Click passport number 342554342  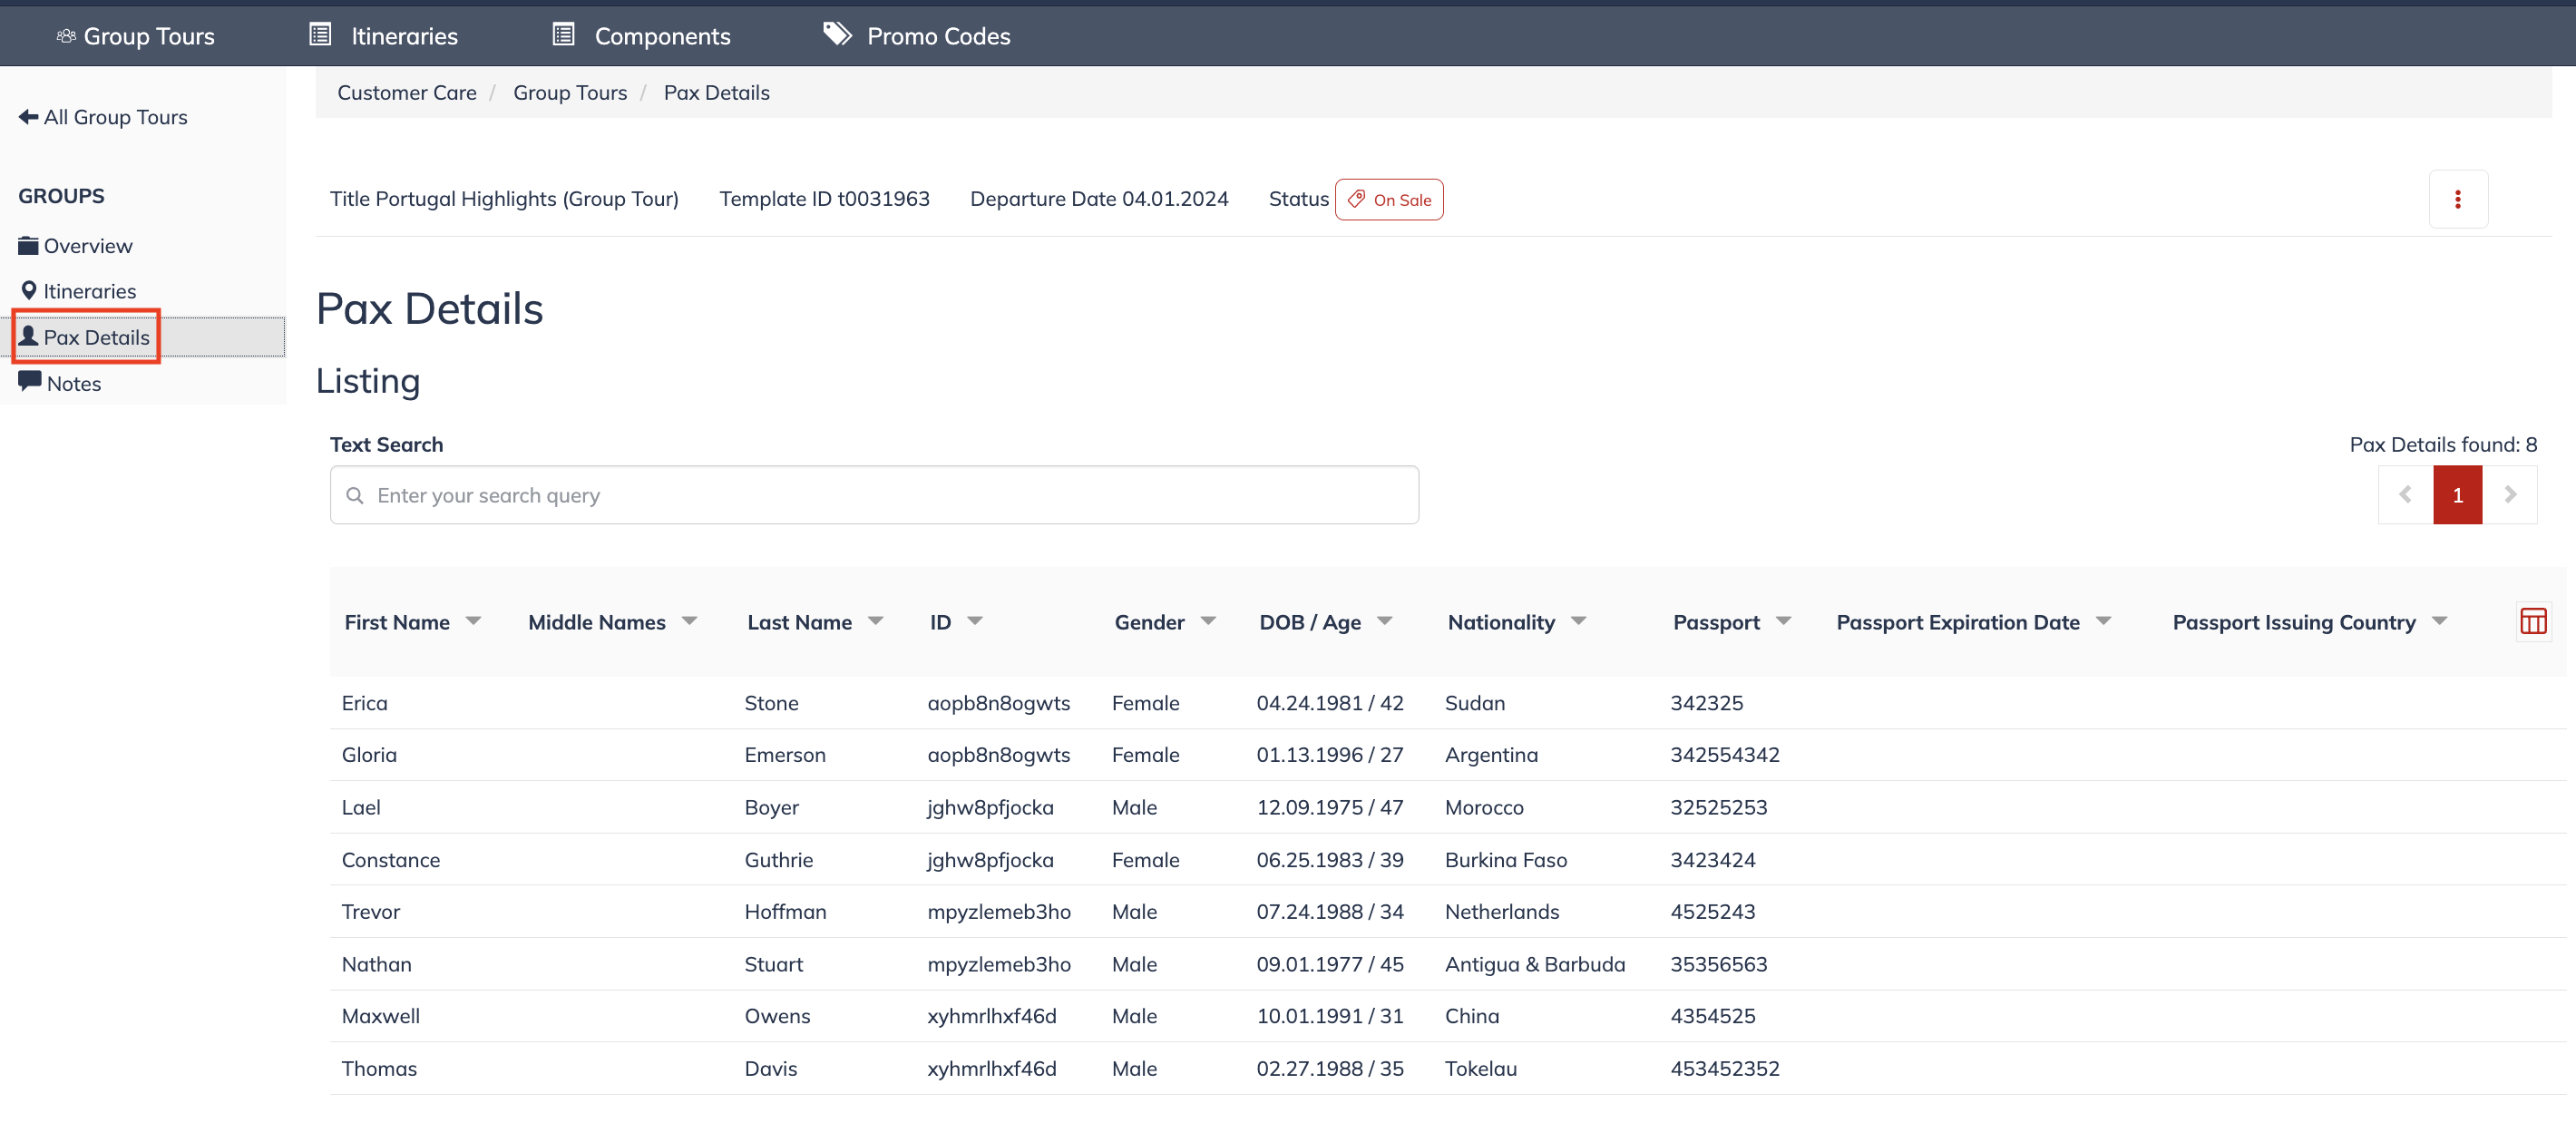pos(1725,755)
